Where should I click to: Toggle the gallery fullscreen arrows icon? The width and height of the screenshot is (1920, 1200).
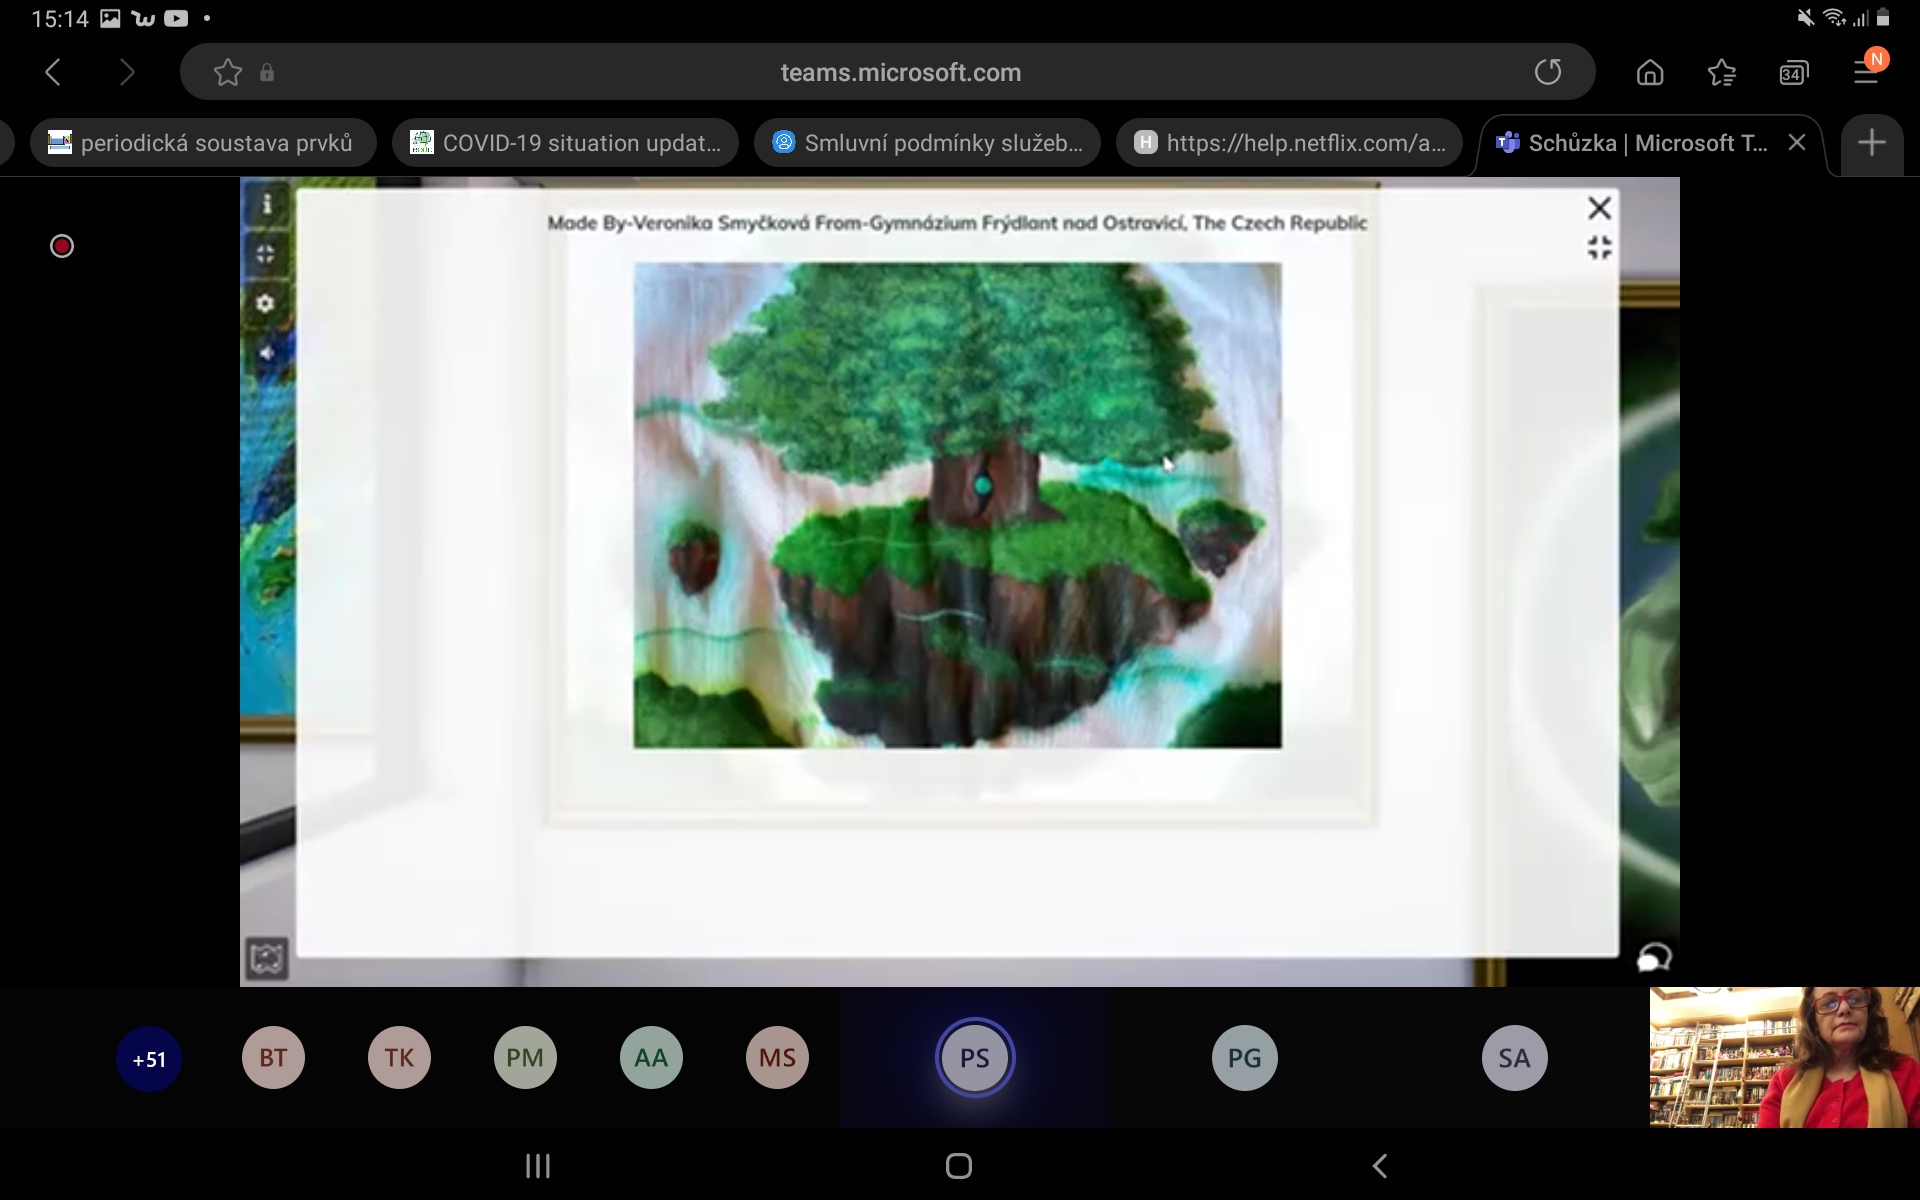coord(266,253)
